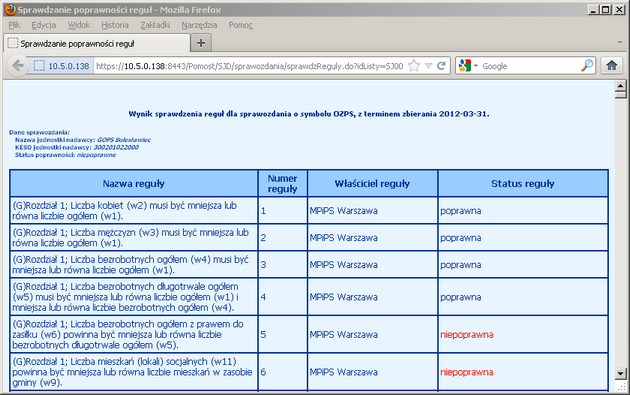Screen dimensions: 630x395
Task: Click the Dane sprawozdania label
Action: click(39, 132)
